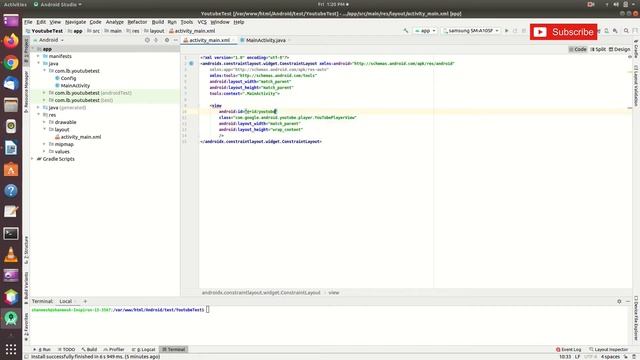The width and height of the screenshot is (640, 360).
Task: Click '4 spaces' indent setting in status bar
Action: tap(610, 357)
